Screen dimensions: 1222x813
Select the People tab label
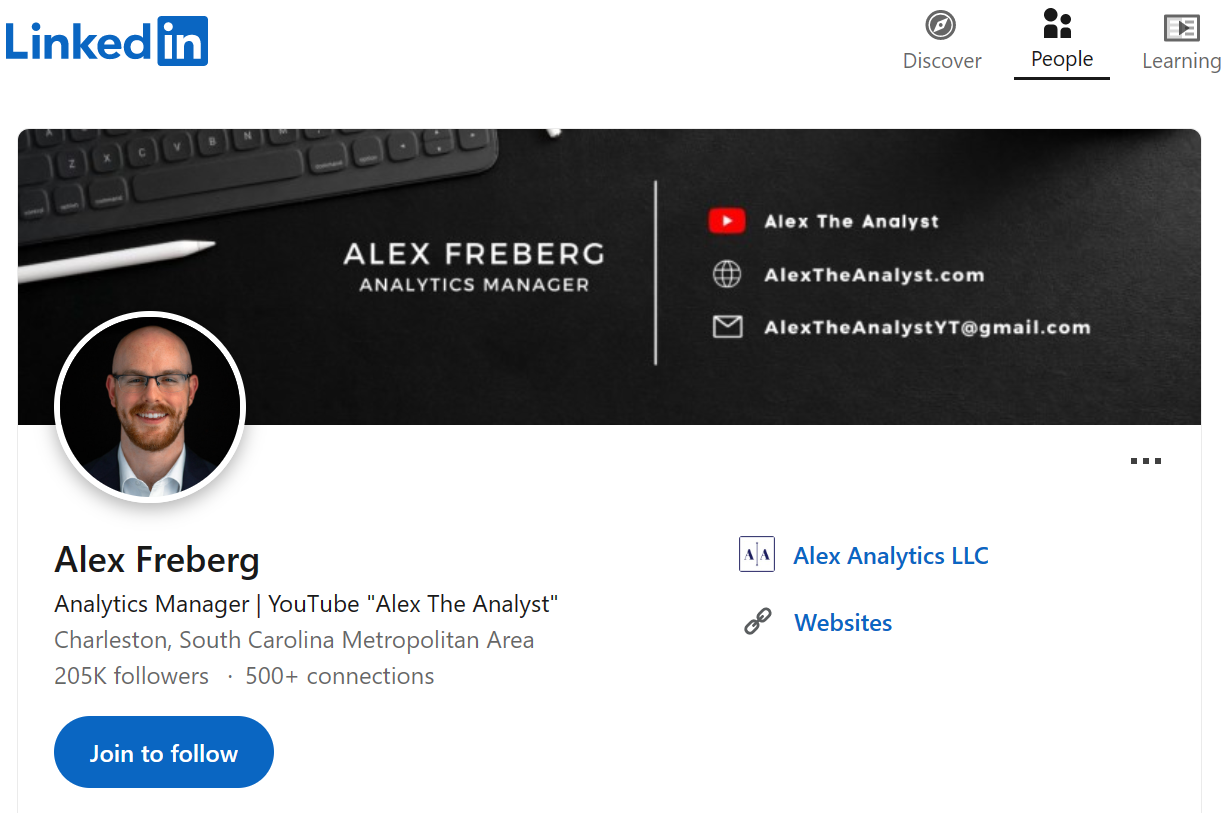[1062, 59]
